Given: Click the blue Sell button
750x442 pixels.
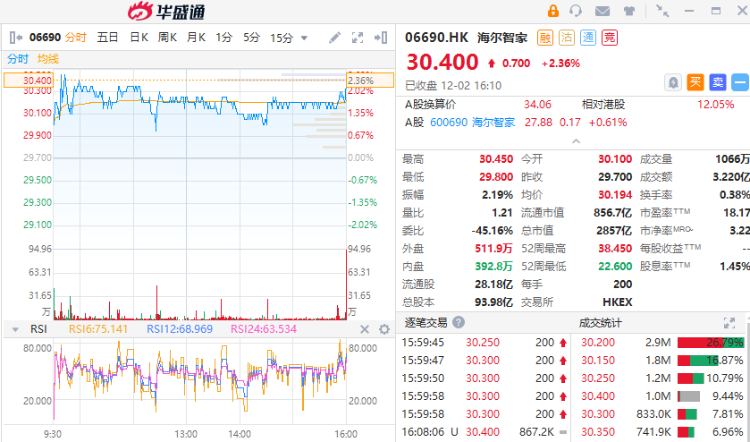Looking at the screenshot, I should point(717,82).
